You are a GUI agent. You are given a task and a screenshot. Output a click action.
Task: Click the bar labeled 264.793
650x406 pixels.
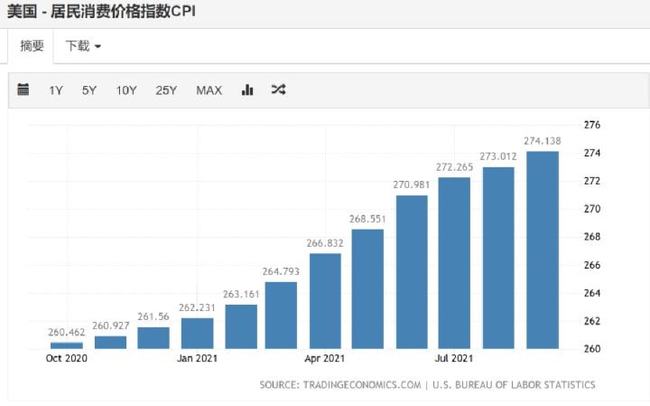click(x=281, y=316)
